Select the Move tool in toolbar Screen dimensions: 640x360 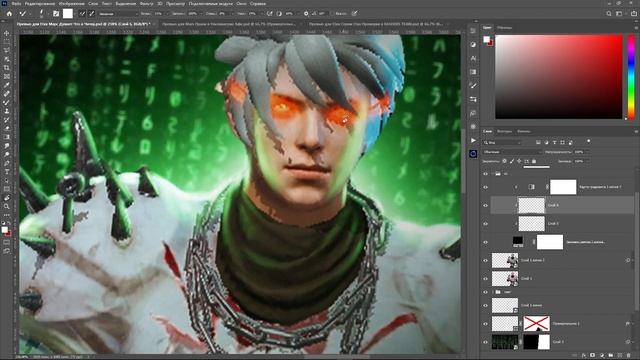pyautogui.click(x=7, y=33)
